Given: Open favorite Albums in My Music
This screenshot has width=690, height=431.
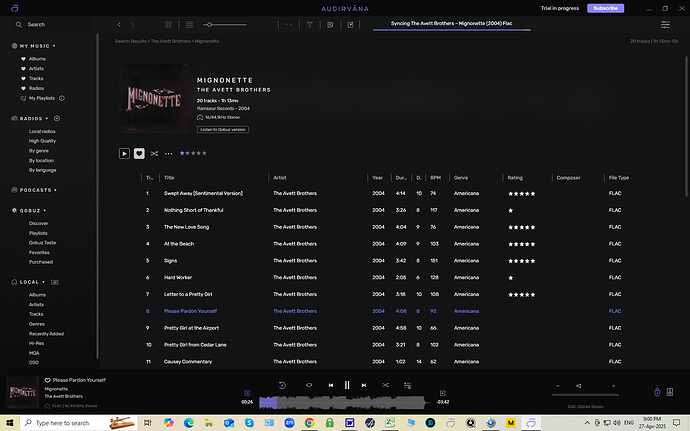Looking at the screenshot, I should click(37, 59).
